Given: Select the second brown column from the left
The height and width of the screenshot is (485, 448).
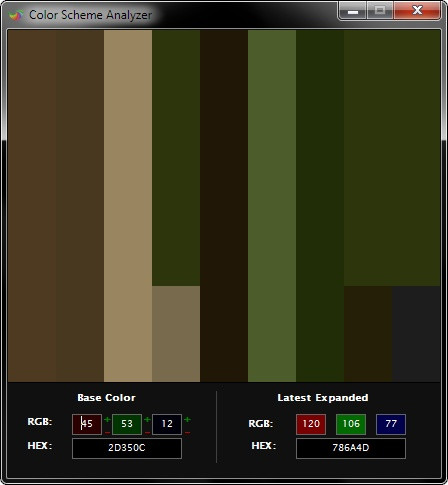Looking at the screenshot, I should click(x=80, y=206).
